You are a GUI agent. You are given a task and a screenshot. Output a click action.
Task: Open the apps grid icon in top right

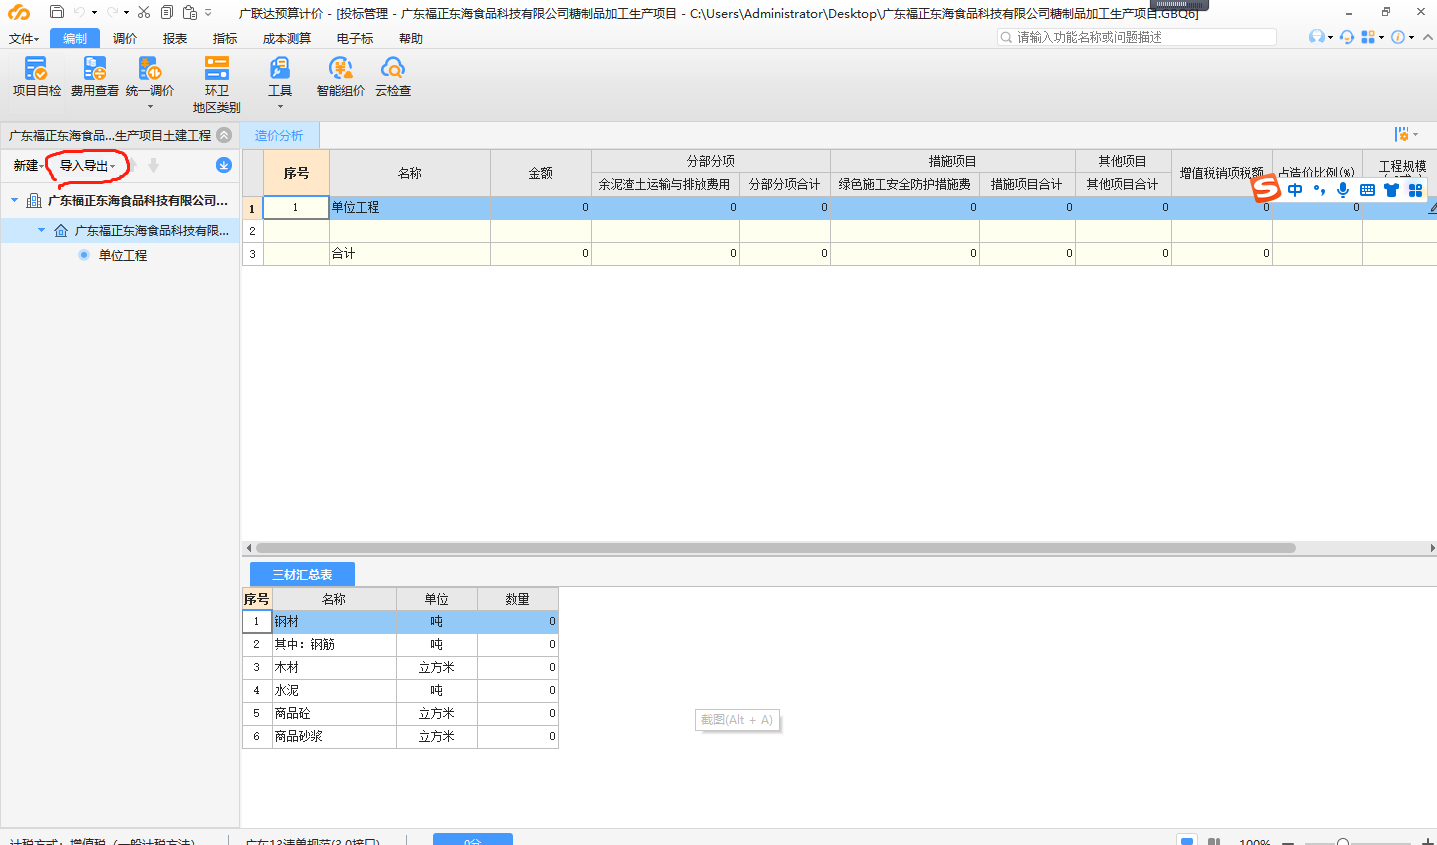coord(1368,37)
